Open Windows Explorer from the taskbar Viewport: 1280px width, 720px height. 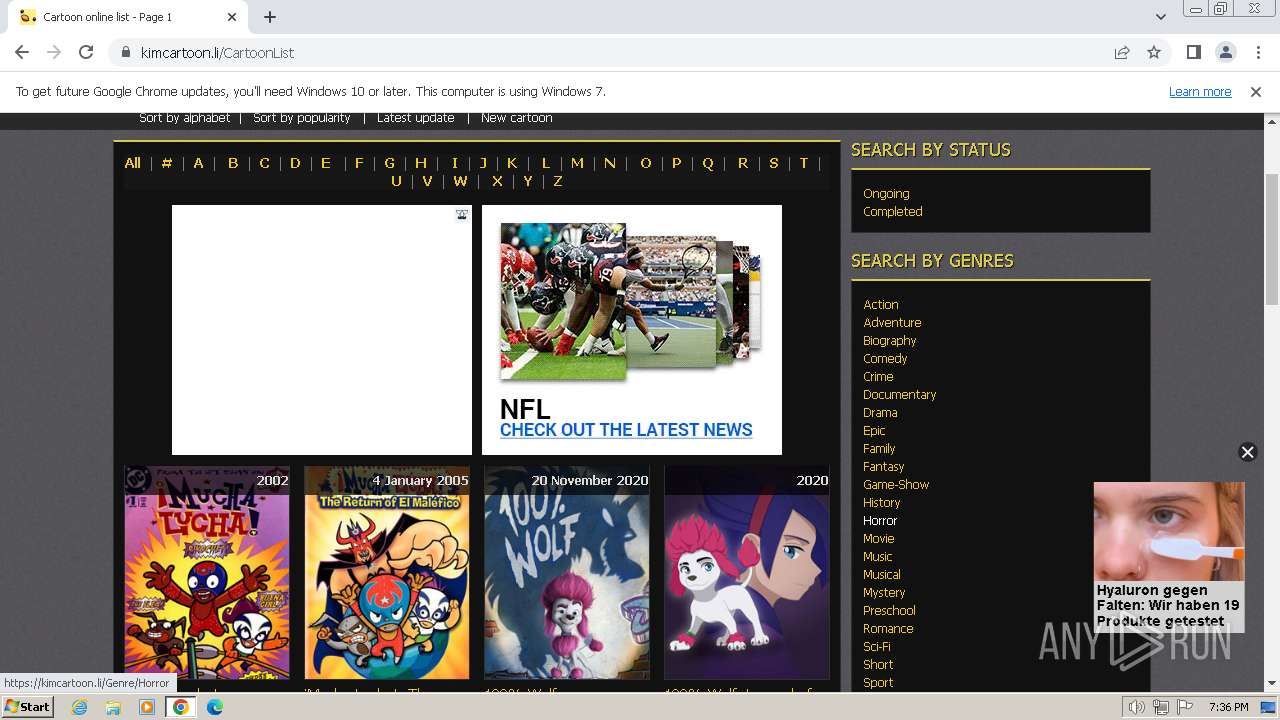coord(113,707)
